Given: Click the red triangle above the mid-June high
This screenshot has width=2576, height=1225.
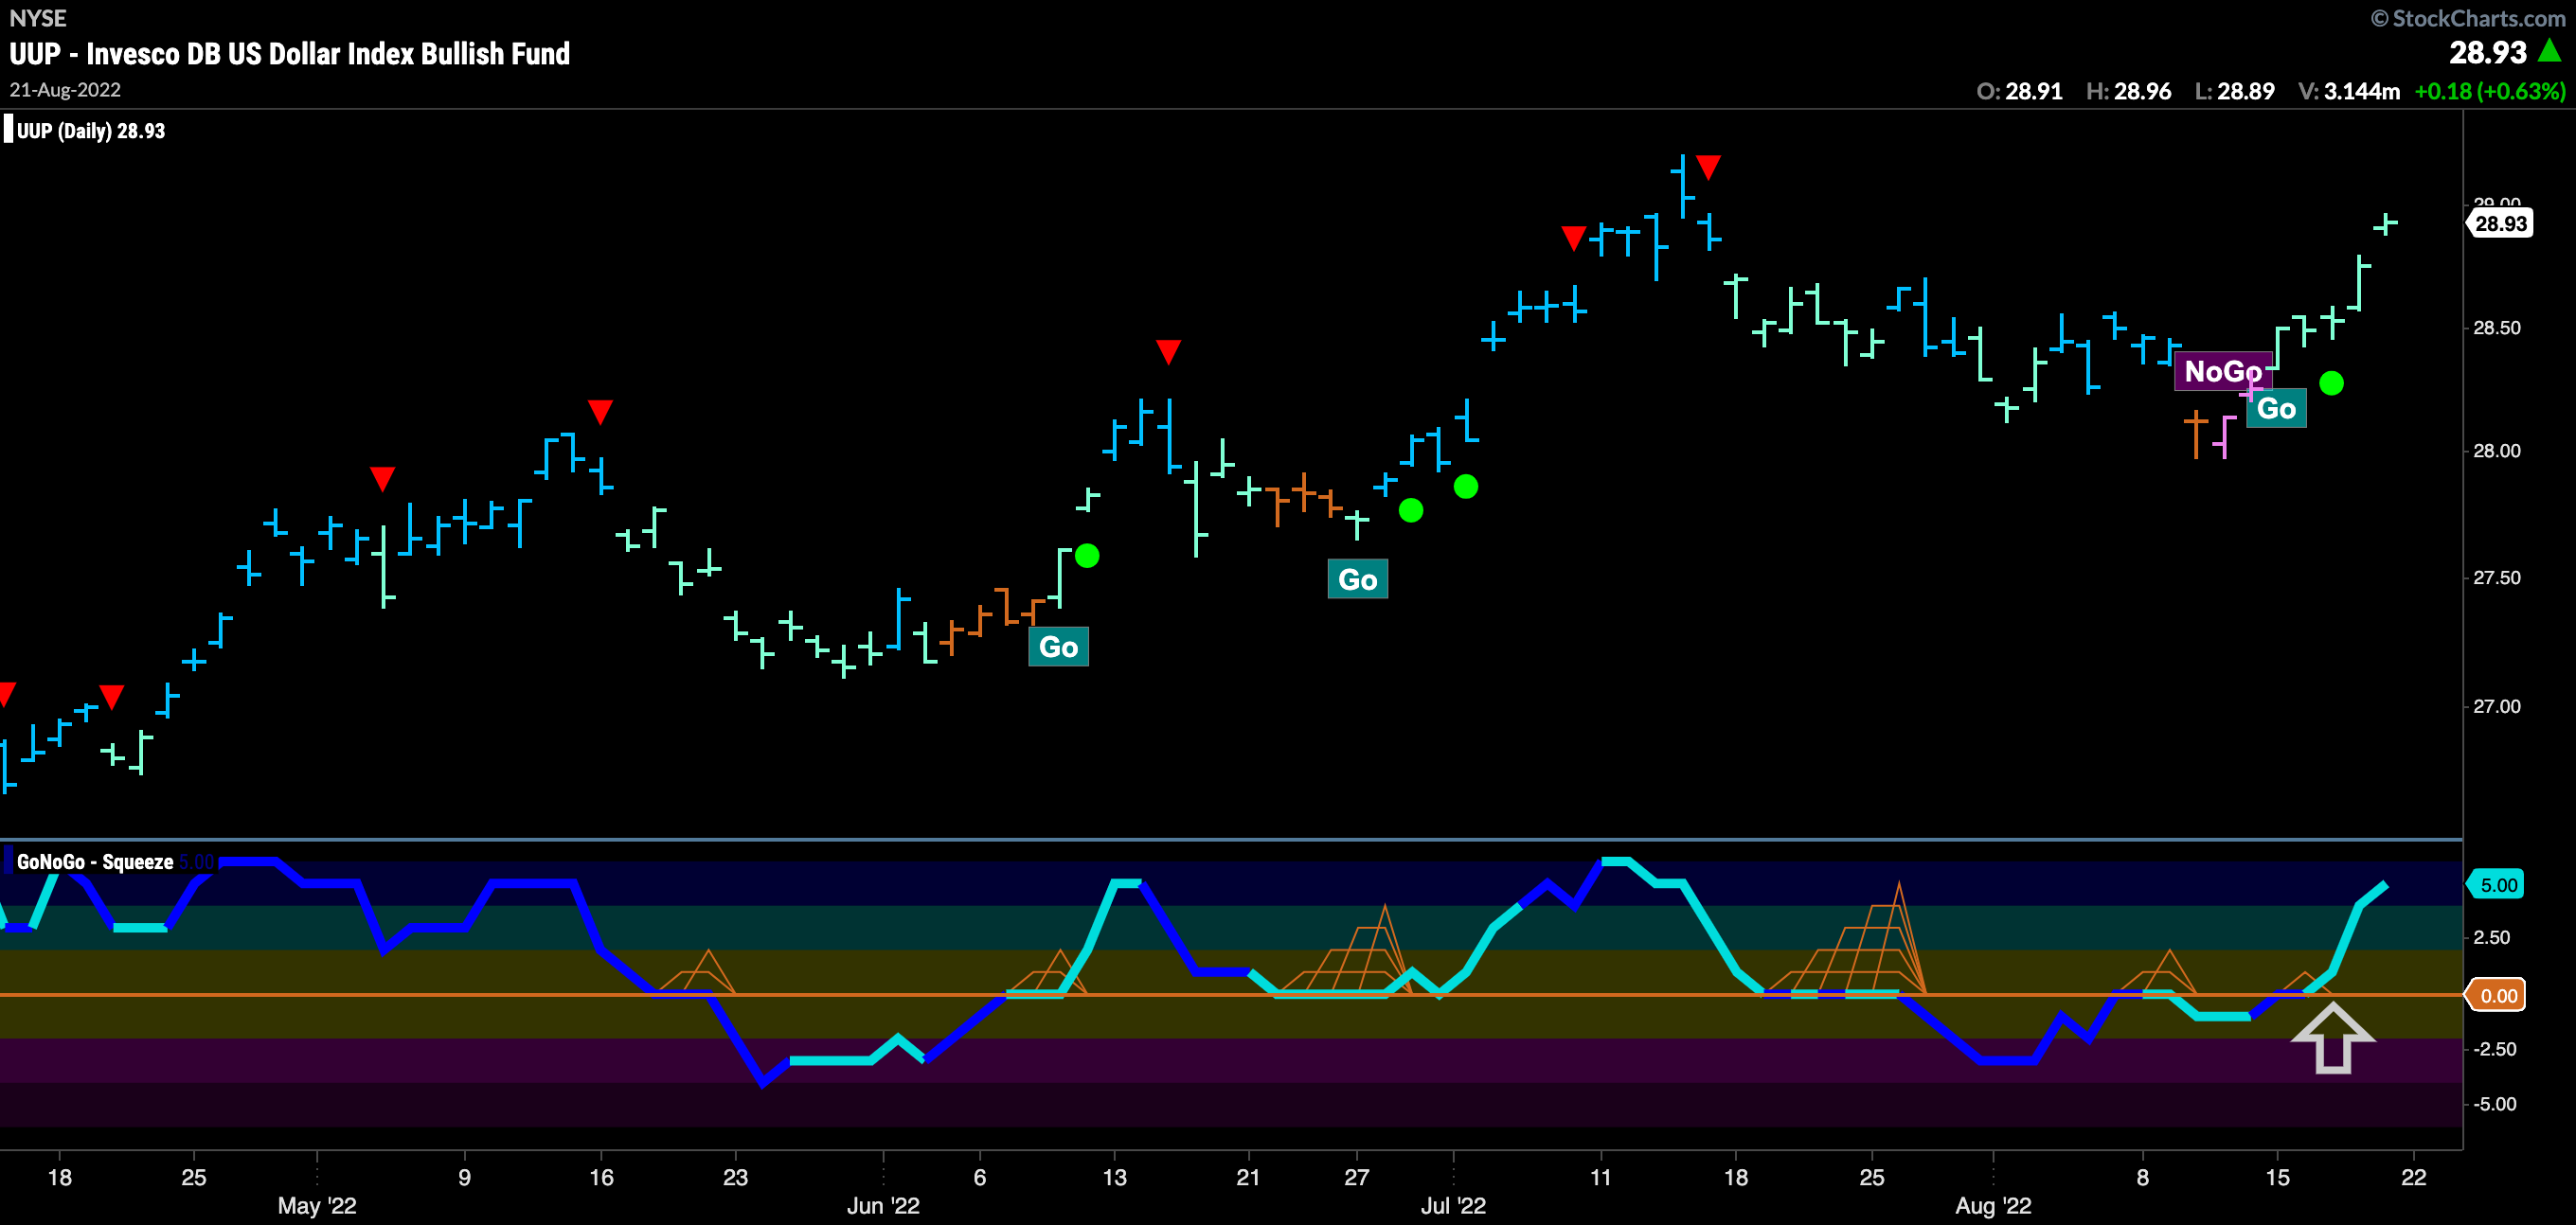Looking at the screenshot, I should click(1168, 352).
